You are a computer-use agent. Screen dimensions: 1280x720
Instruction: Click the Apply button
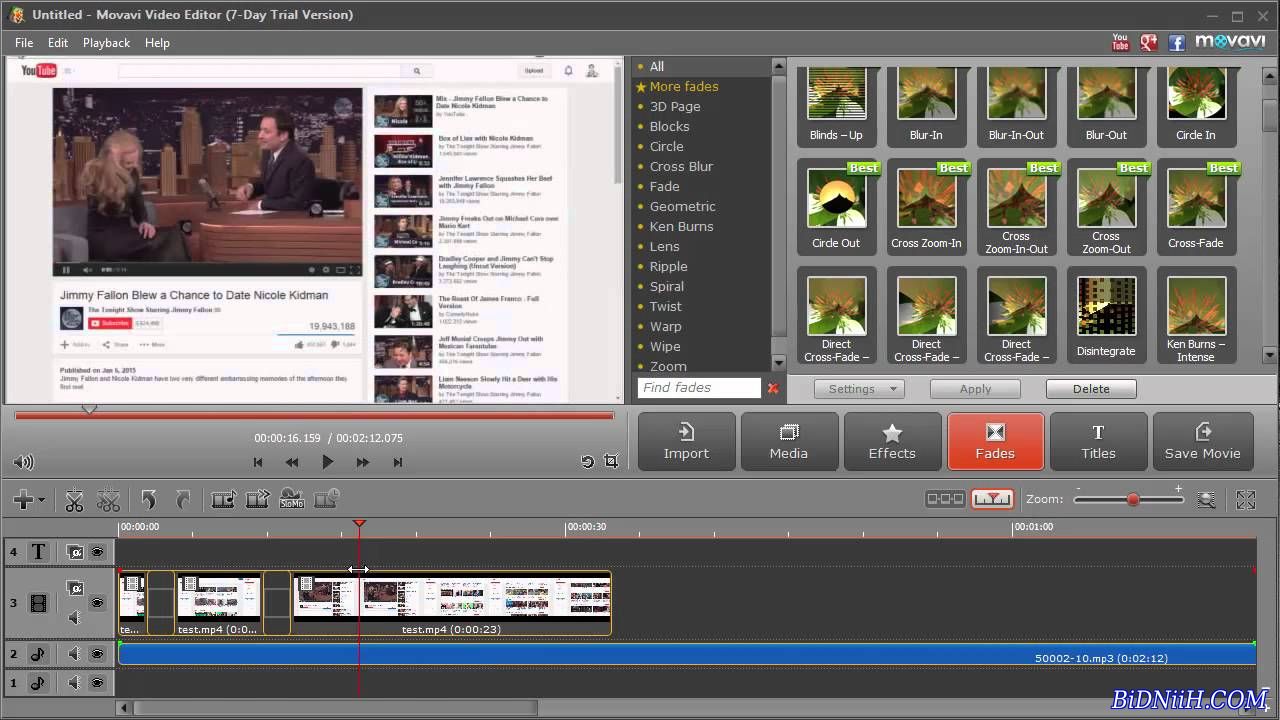[975, 389]
